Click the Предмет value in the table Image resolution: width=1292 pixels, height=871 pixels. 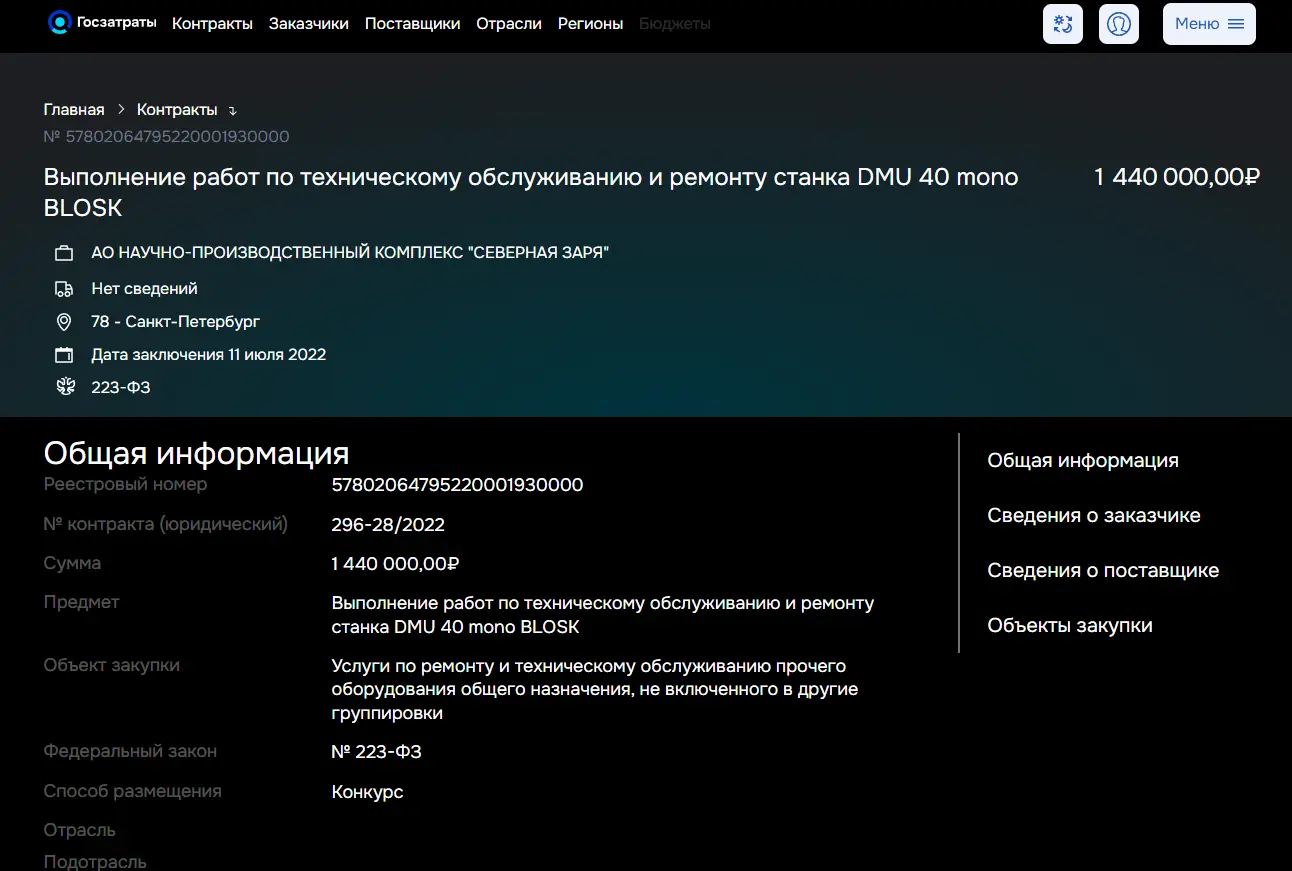point(603,615)
